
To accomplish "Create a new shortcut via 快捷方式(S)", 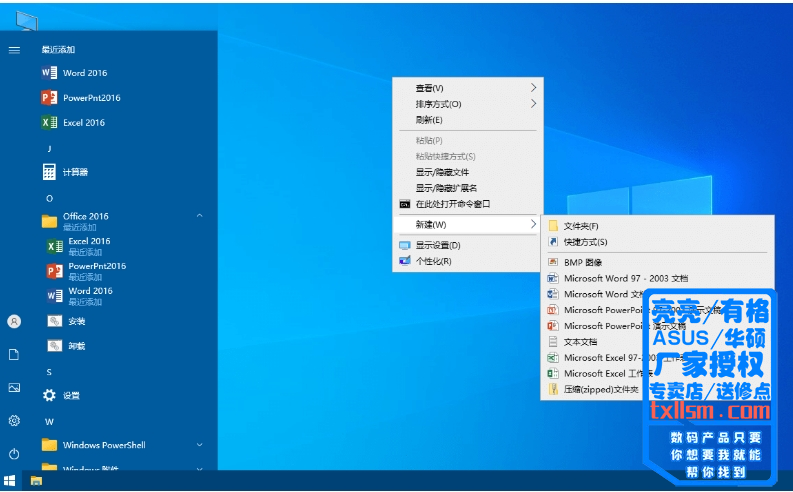I will point(657,242).
